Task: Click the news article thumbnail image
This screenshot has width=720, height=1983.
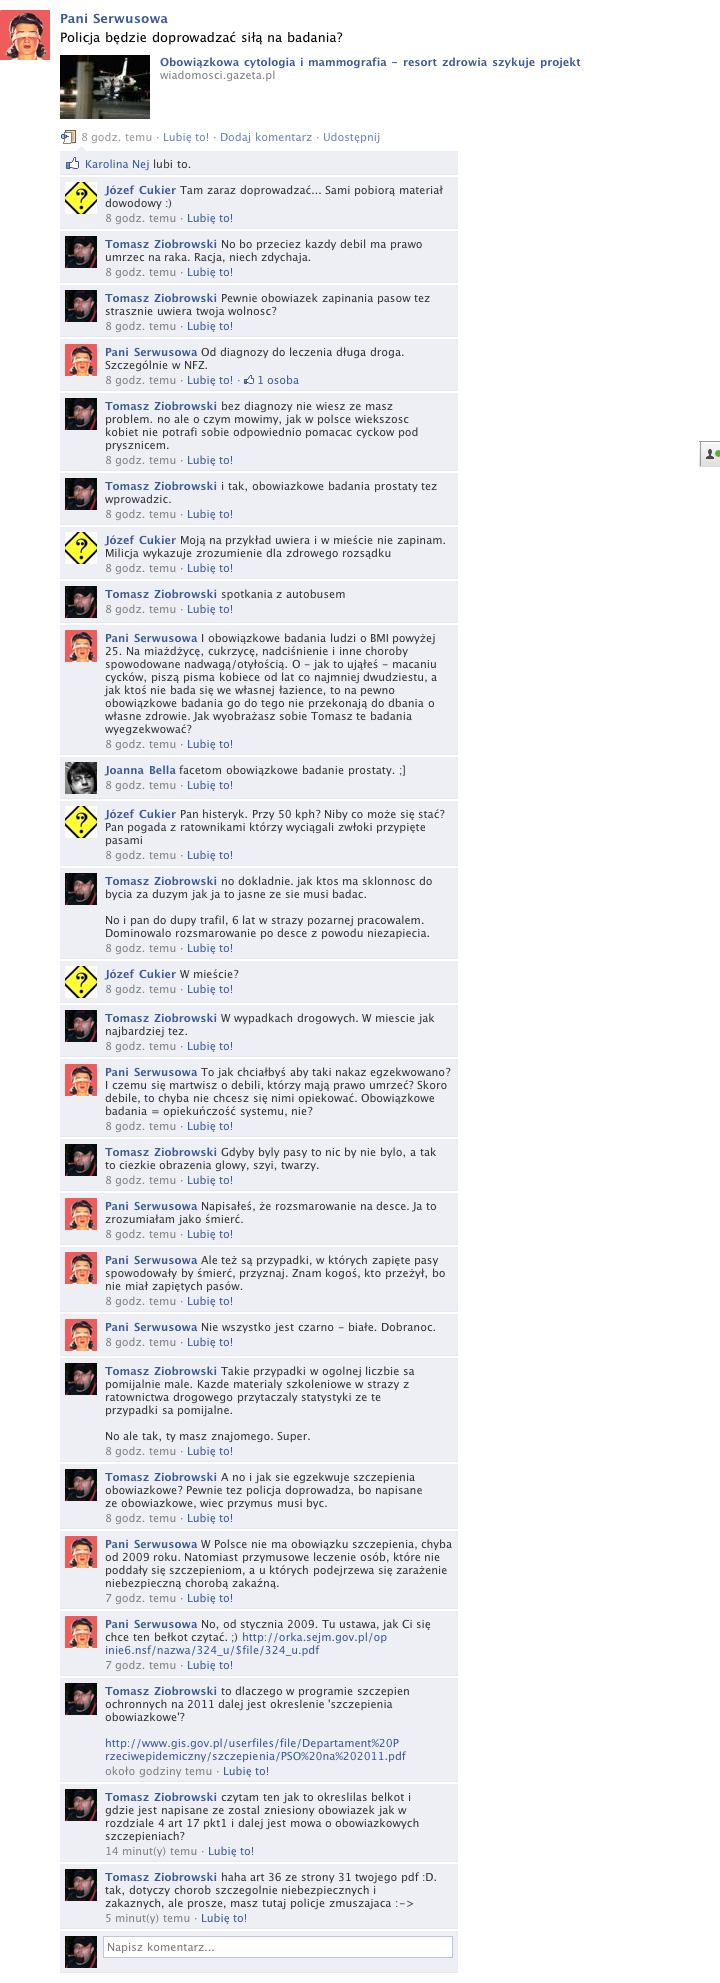Action: coord(107,87)
